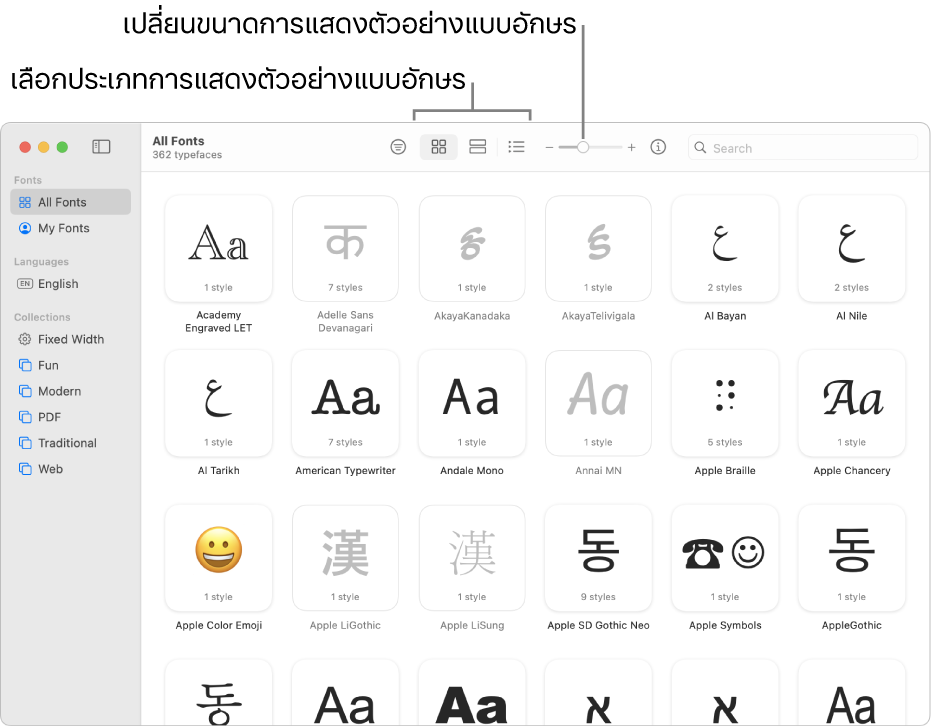Viewport: 934px width, 726px height.
Task: Click the Web collection stack icon
Action: pos(24,469)
